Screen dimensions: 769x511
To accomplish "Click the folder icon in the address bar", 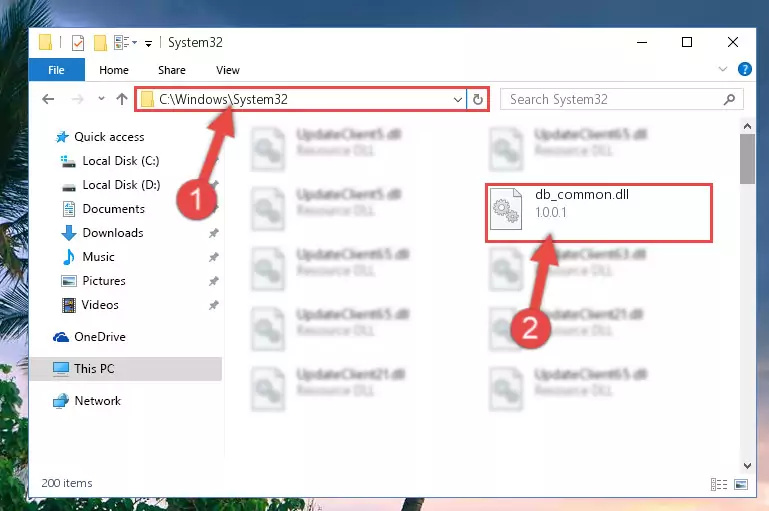I will pyautogui.click(x=147, y=100).
